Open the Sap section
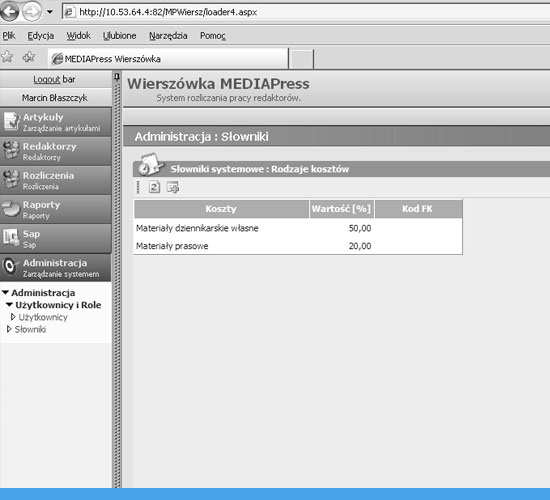 (x=56, y=238)
